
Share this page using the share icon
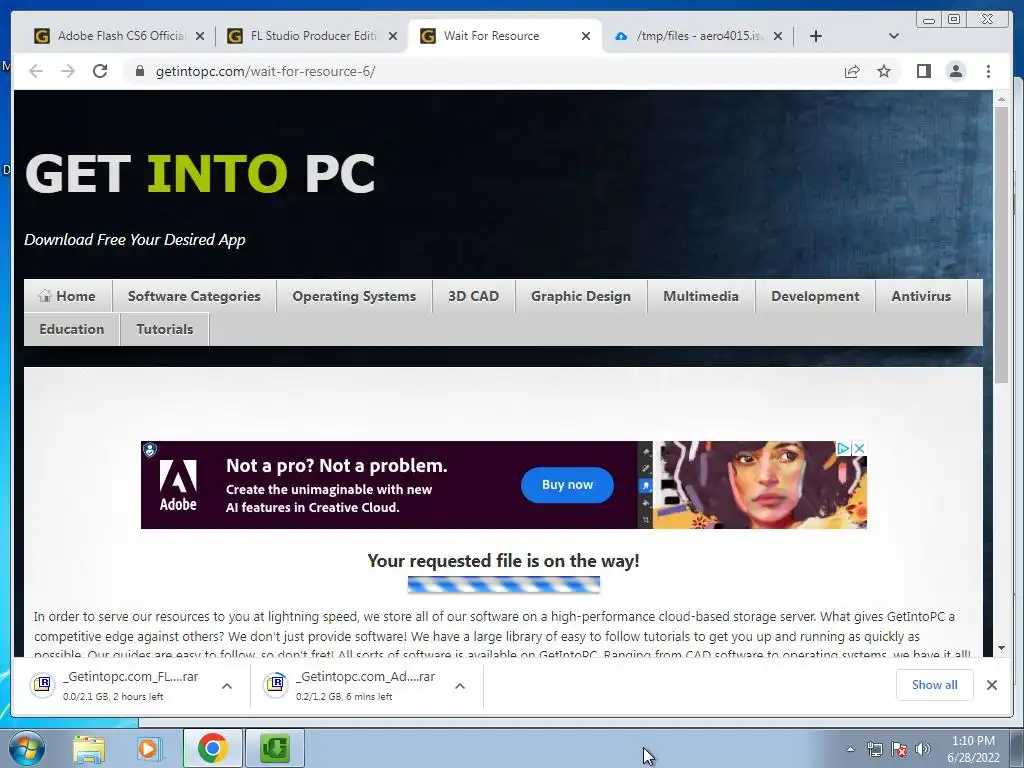click(x=852, y=71)
